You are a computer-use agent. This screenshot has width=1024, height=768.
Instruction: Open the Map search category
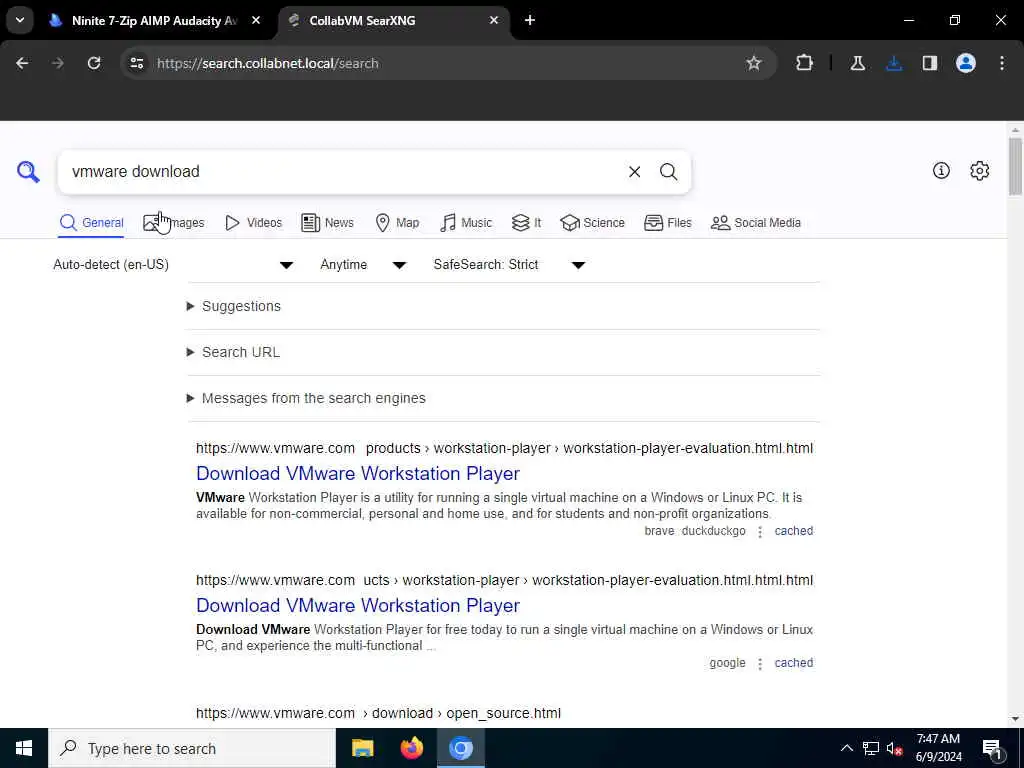[x=397, y=223]
